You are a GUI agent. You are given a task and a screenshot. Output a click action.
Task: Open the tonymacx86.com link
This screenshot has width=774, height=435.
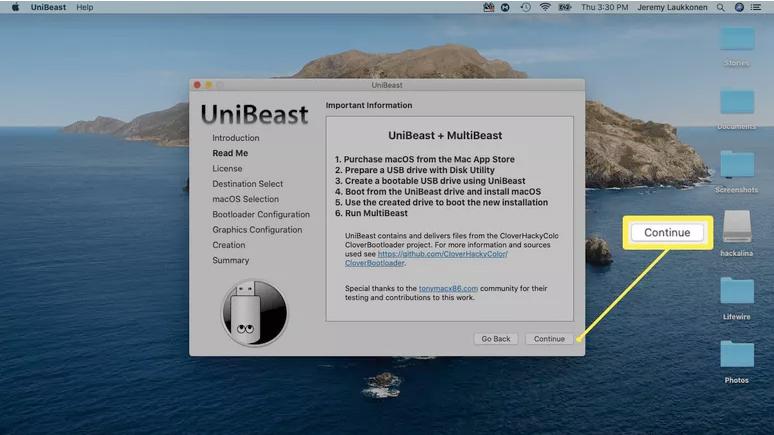448,288
